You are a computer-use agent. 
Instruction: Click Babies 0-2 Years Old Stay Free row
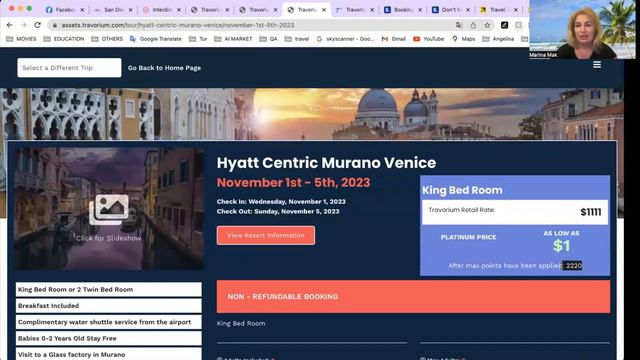[109, 338]
